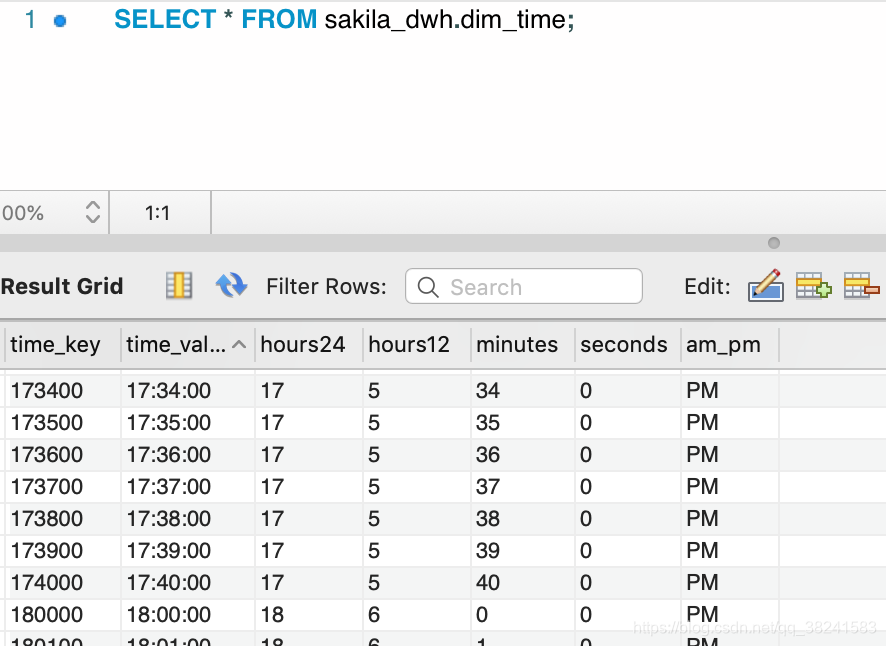Click the edit current row pencil icon
The image size is (886, 646).
pyautogui.click(x=766, y=285)
